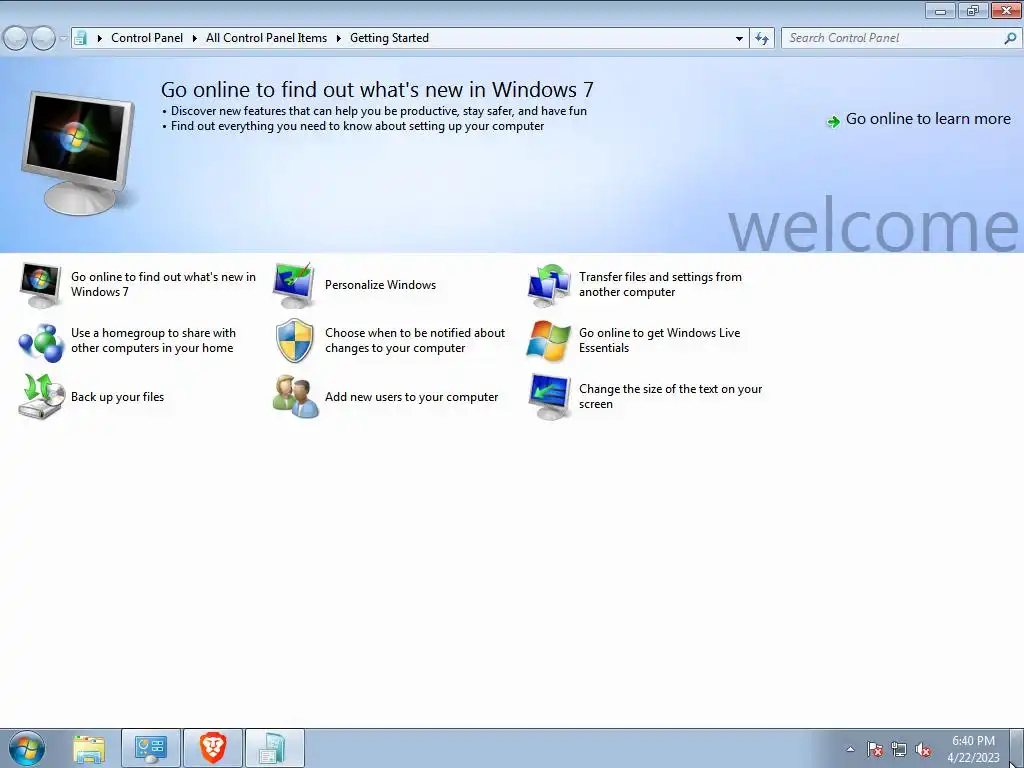
Task: Select the Add new users people icon
Action: (x=296, y=396)
